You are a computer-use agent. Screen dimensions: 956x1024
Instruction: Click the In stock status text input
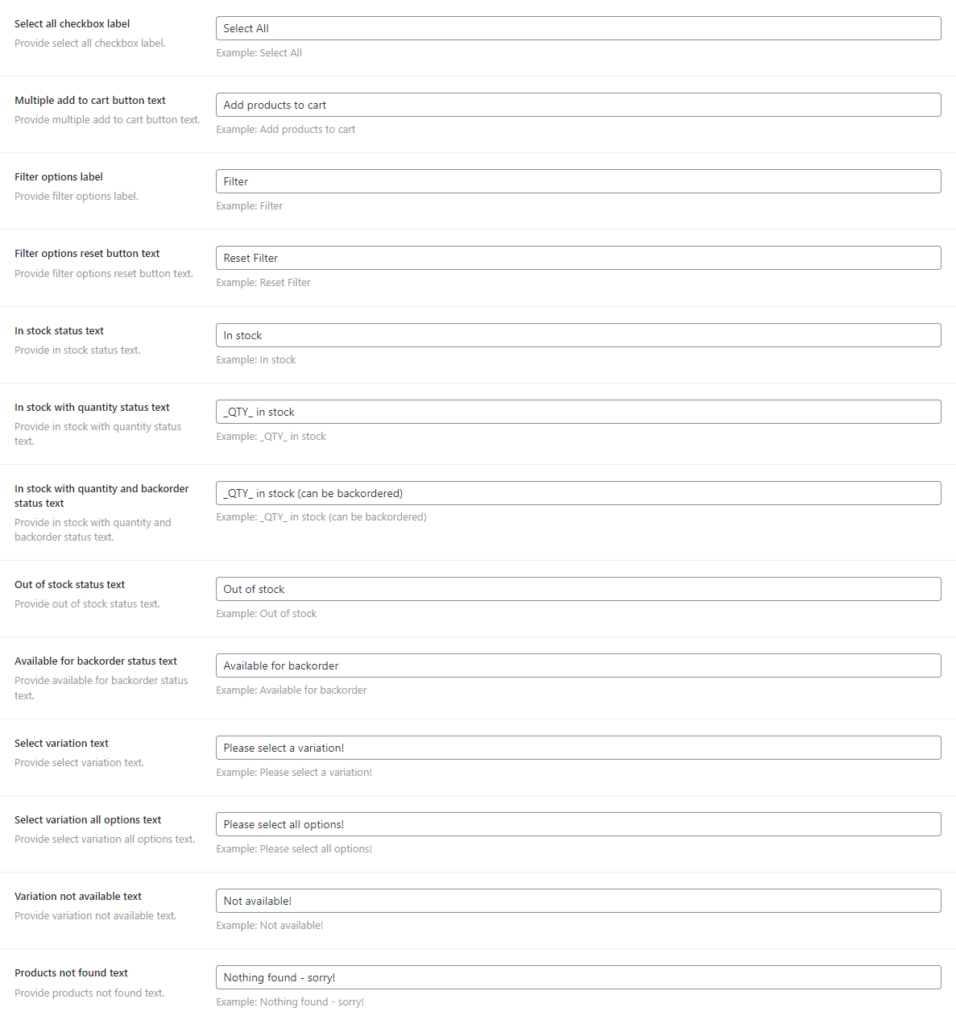(578, 335)
